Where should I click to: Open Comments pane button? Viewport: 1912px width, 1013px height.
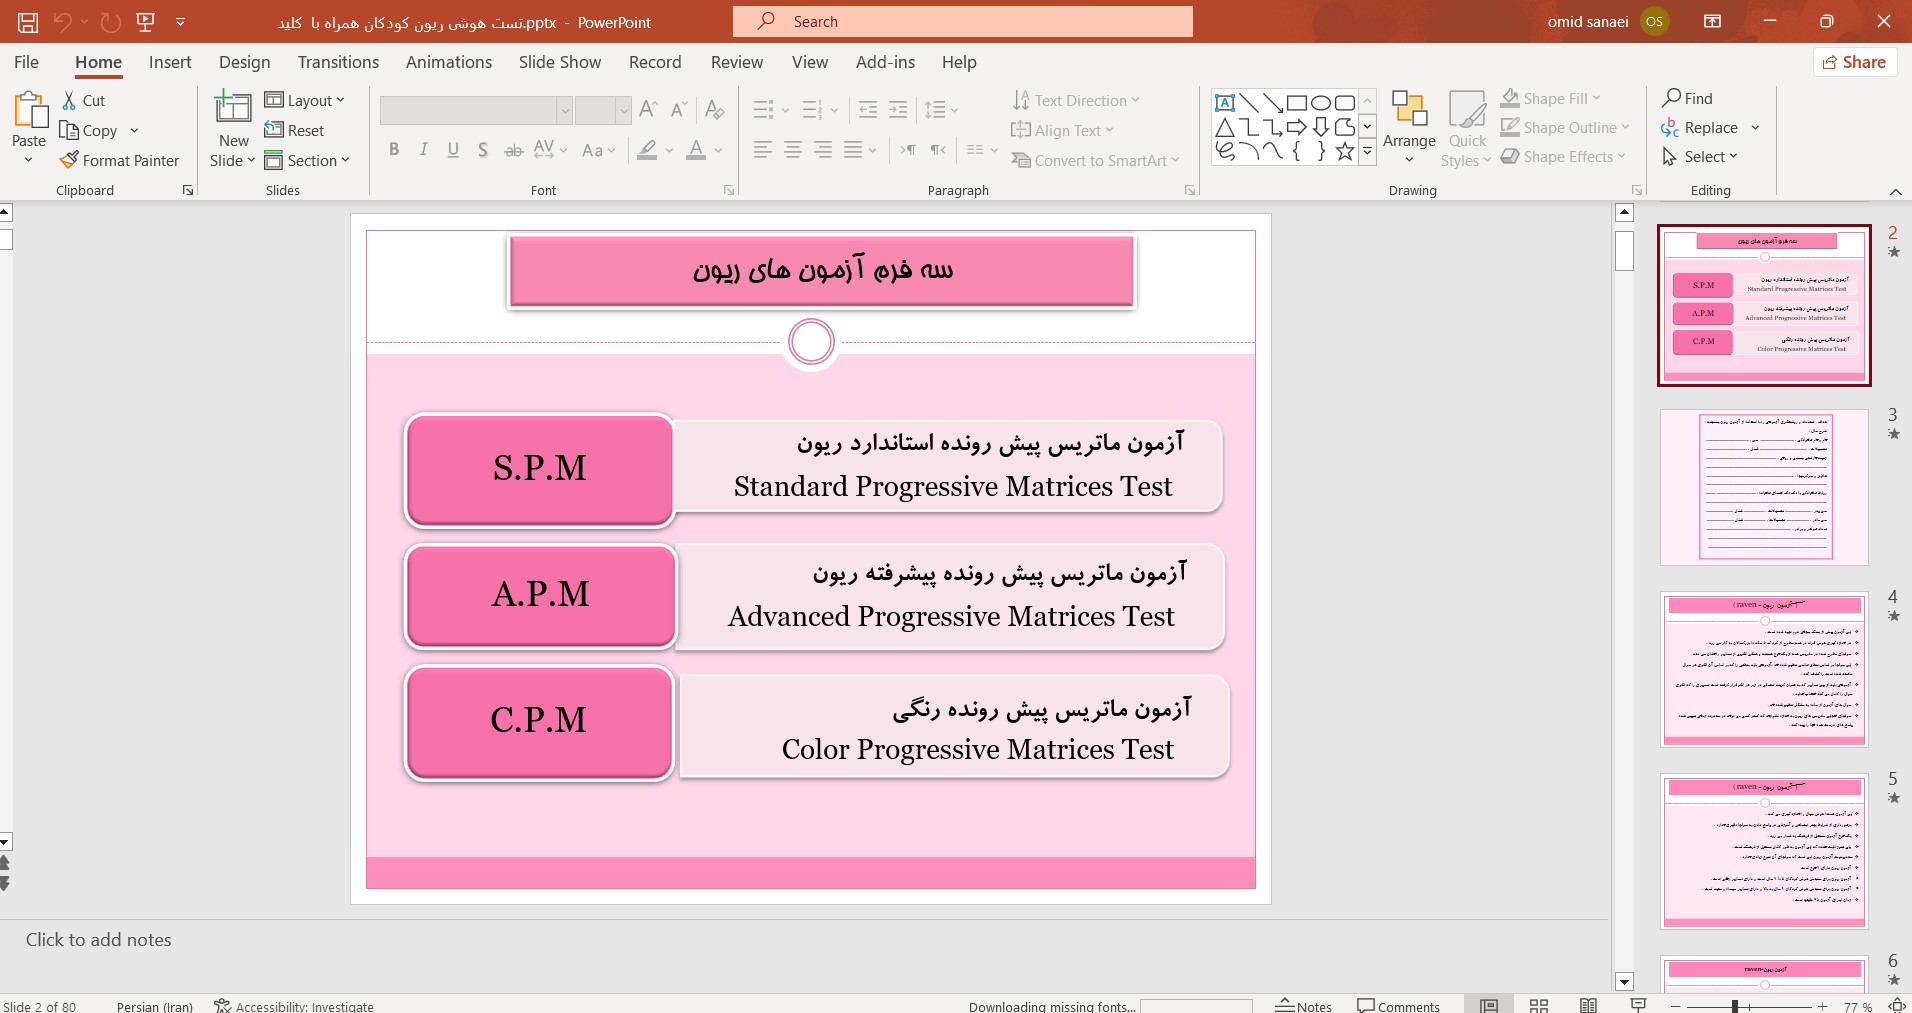coord(1398,1006)
